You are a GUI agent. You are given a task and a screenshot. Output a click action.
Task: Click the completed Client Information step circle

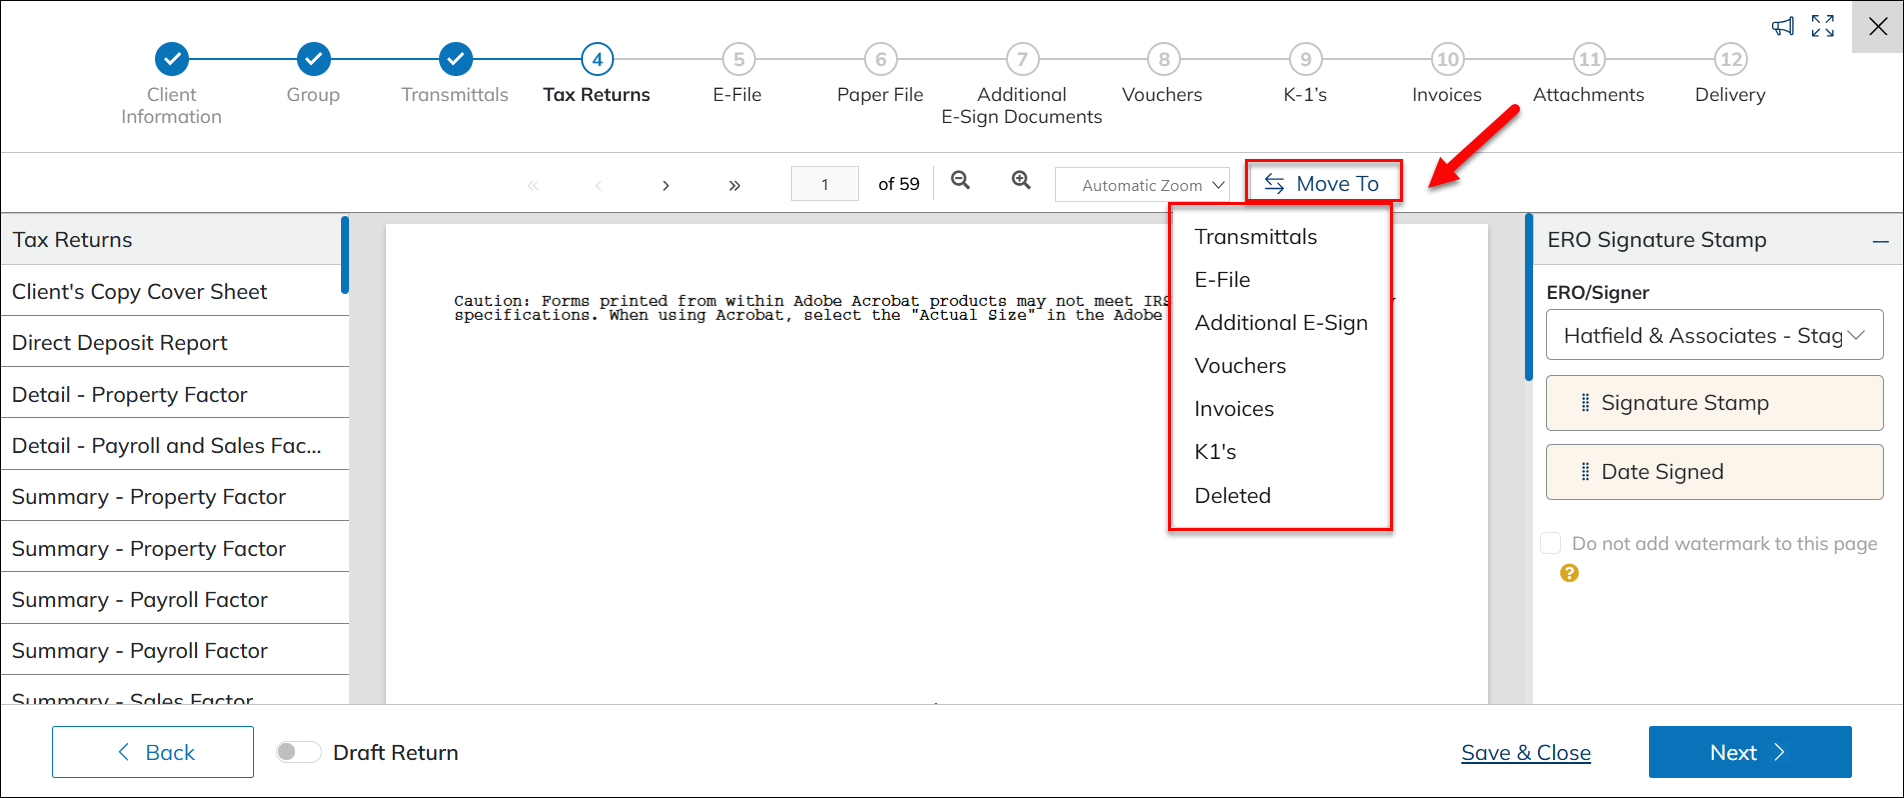(172, 59)
